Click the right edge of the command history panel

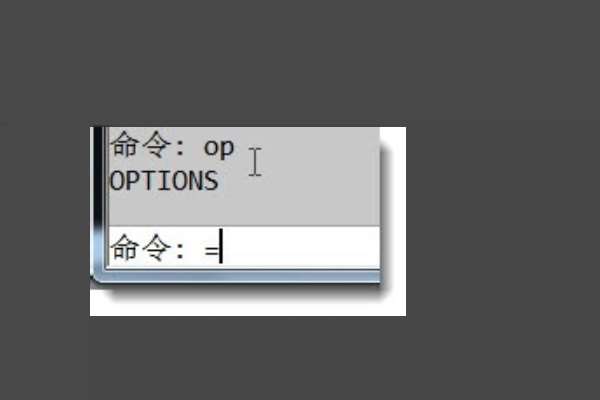tap(380, 176)
